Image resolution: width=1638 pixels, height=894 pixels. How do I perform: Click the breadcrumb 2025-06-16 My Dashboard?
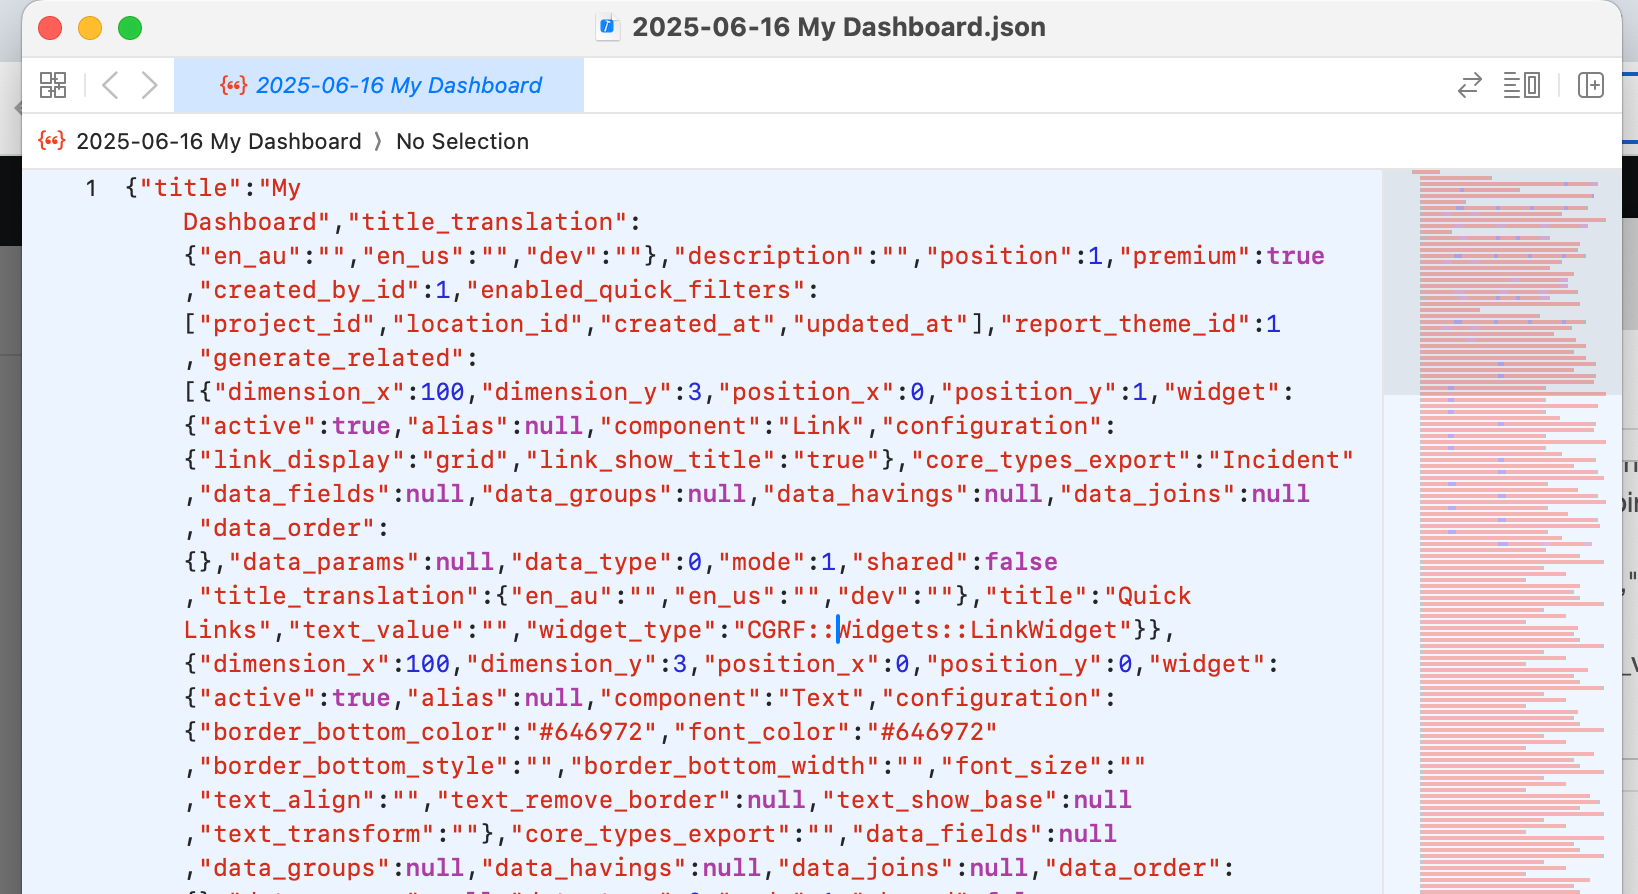point(219,141)
